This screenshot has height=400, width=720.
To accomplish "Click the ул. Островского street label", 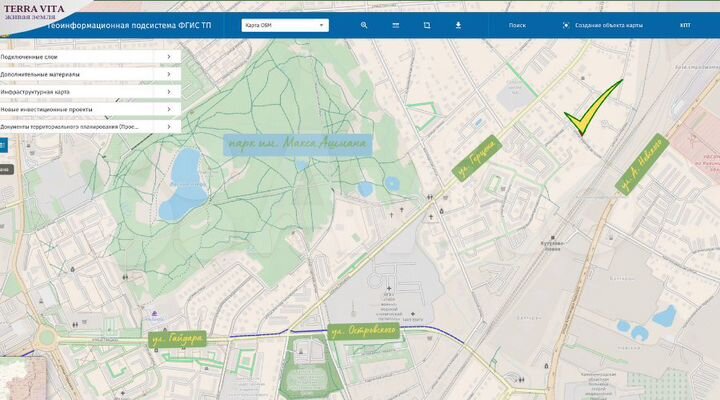I will pos(365,331).
